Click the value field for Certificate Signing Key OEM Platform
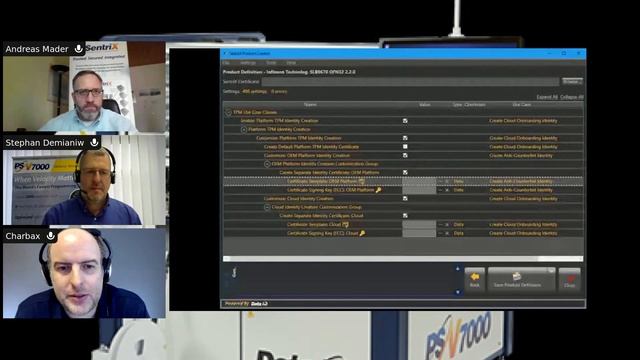This screenshot has width=640, height=360. [x=419, y=190]
